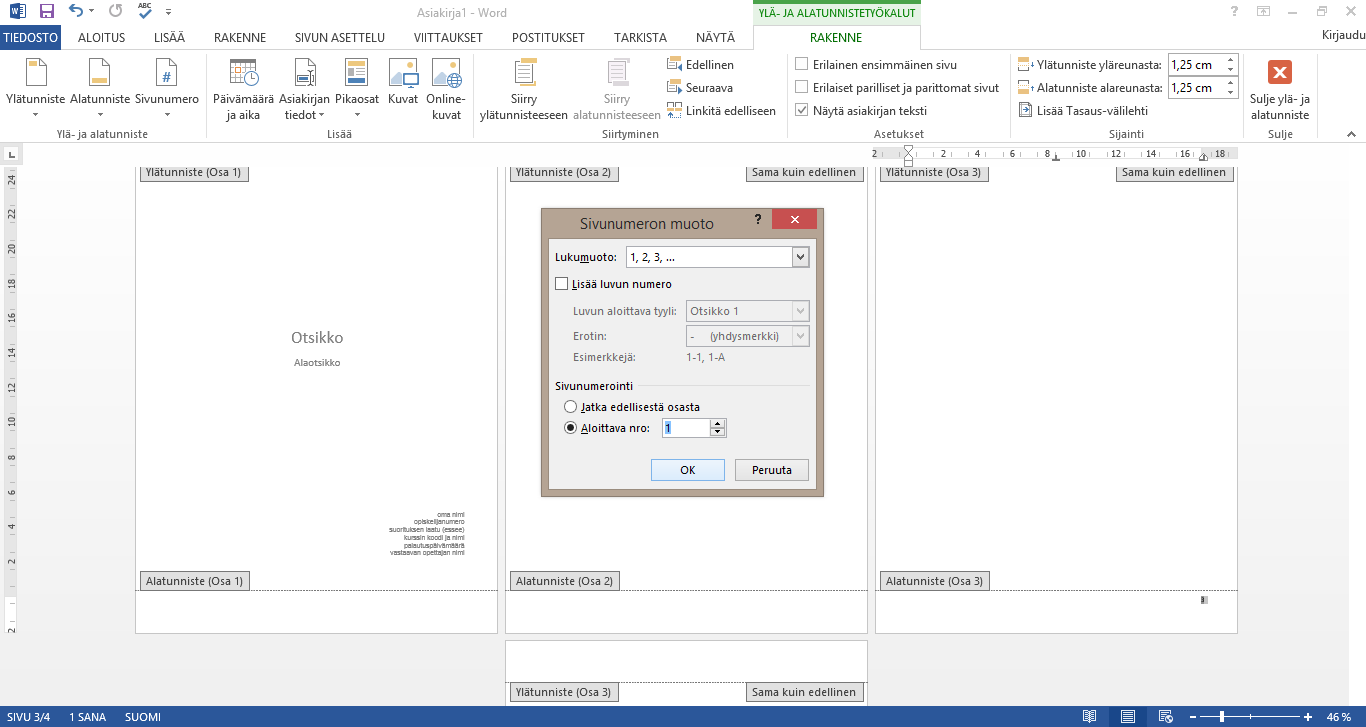This screenshot has width=1366, height=727.
Task: Open the Ylätunniste header gallery
Action: click(36, 88)
